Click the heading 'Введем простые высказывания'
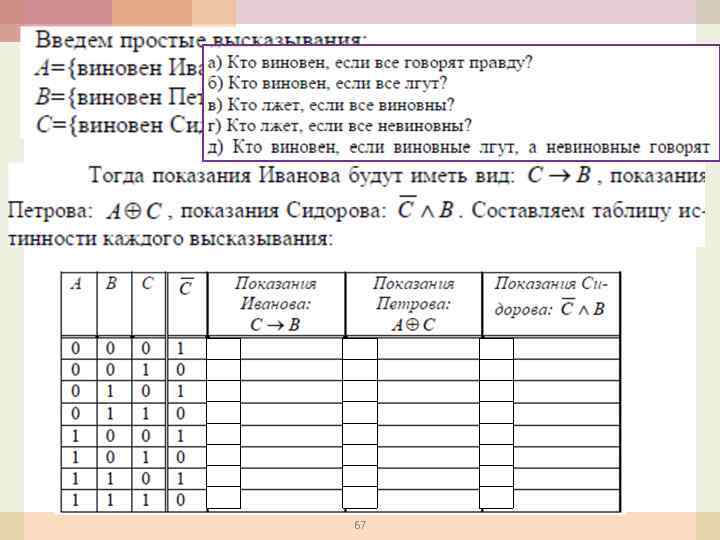The image size is (720, 540). click(x=201, y=39)
